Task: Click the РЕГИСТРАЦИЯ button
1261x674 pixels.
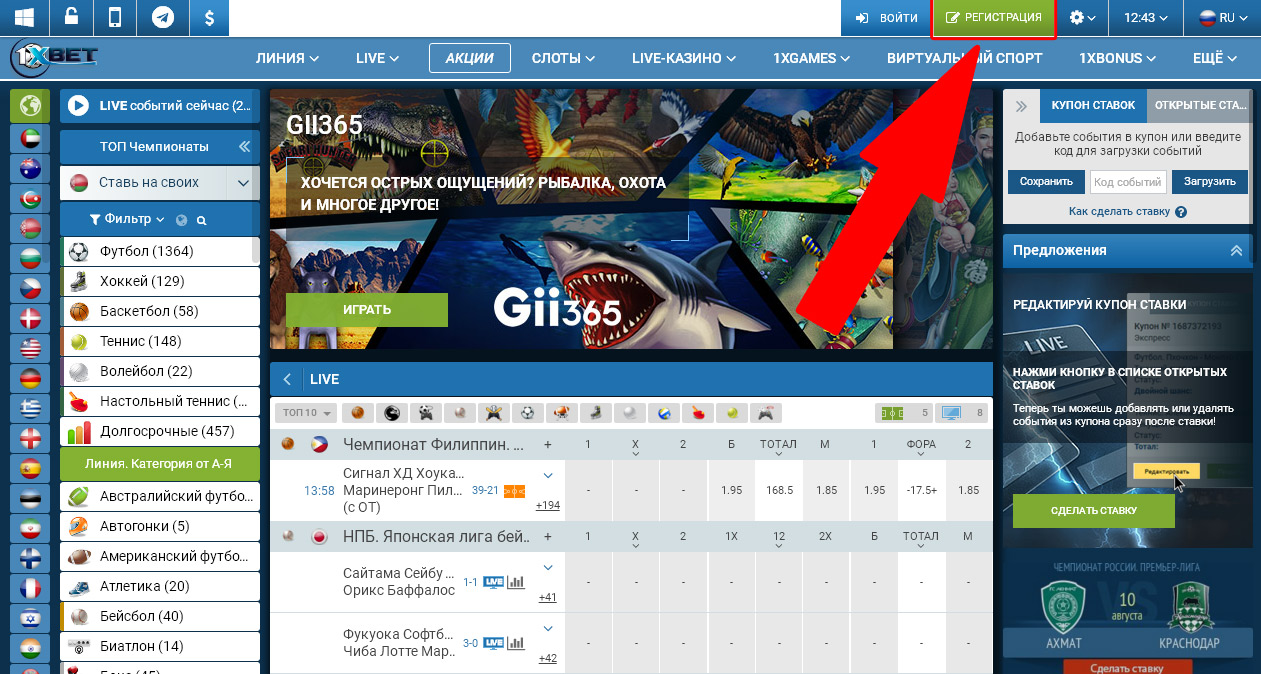Action: click(x=993, y=18)
